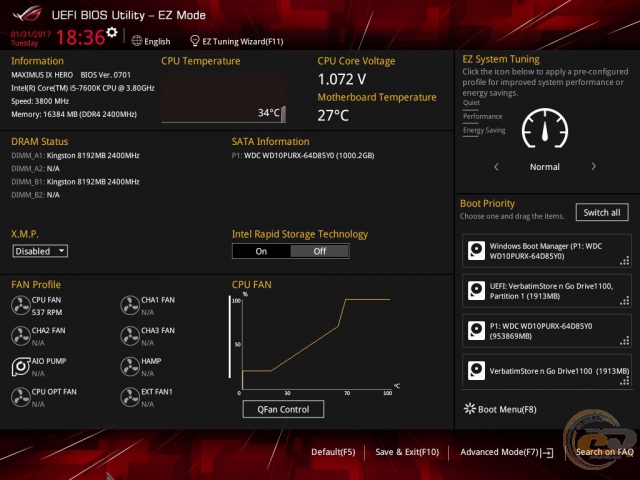Select the Energy Saving tuning profile
Image resolution: width=640 pixels, height=480 pixels.
[x=484, y=130]
